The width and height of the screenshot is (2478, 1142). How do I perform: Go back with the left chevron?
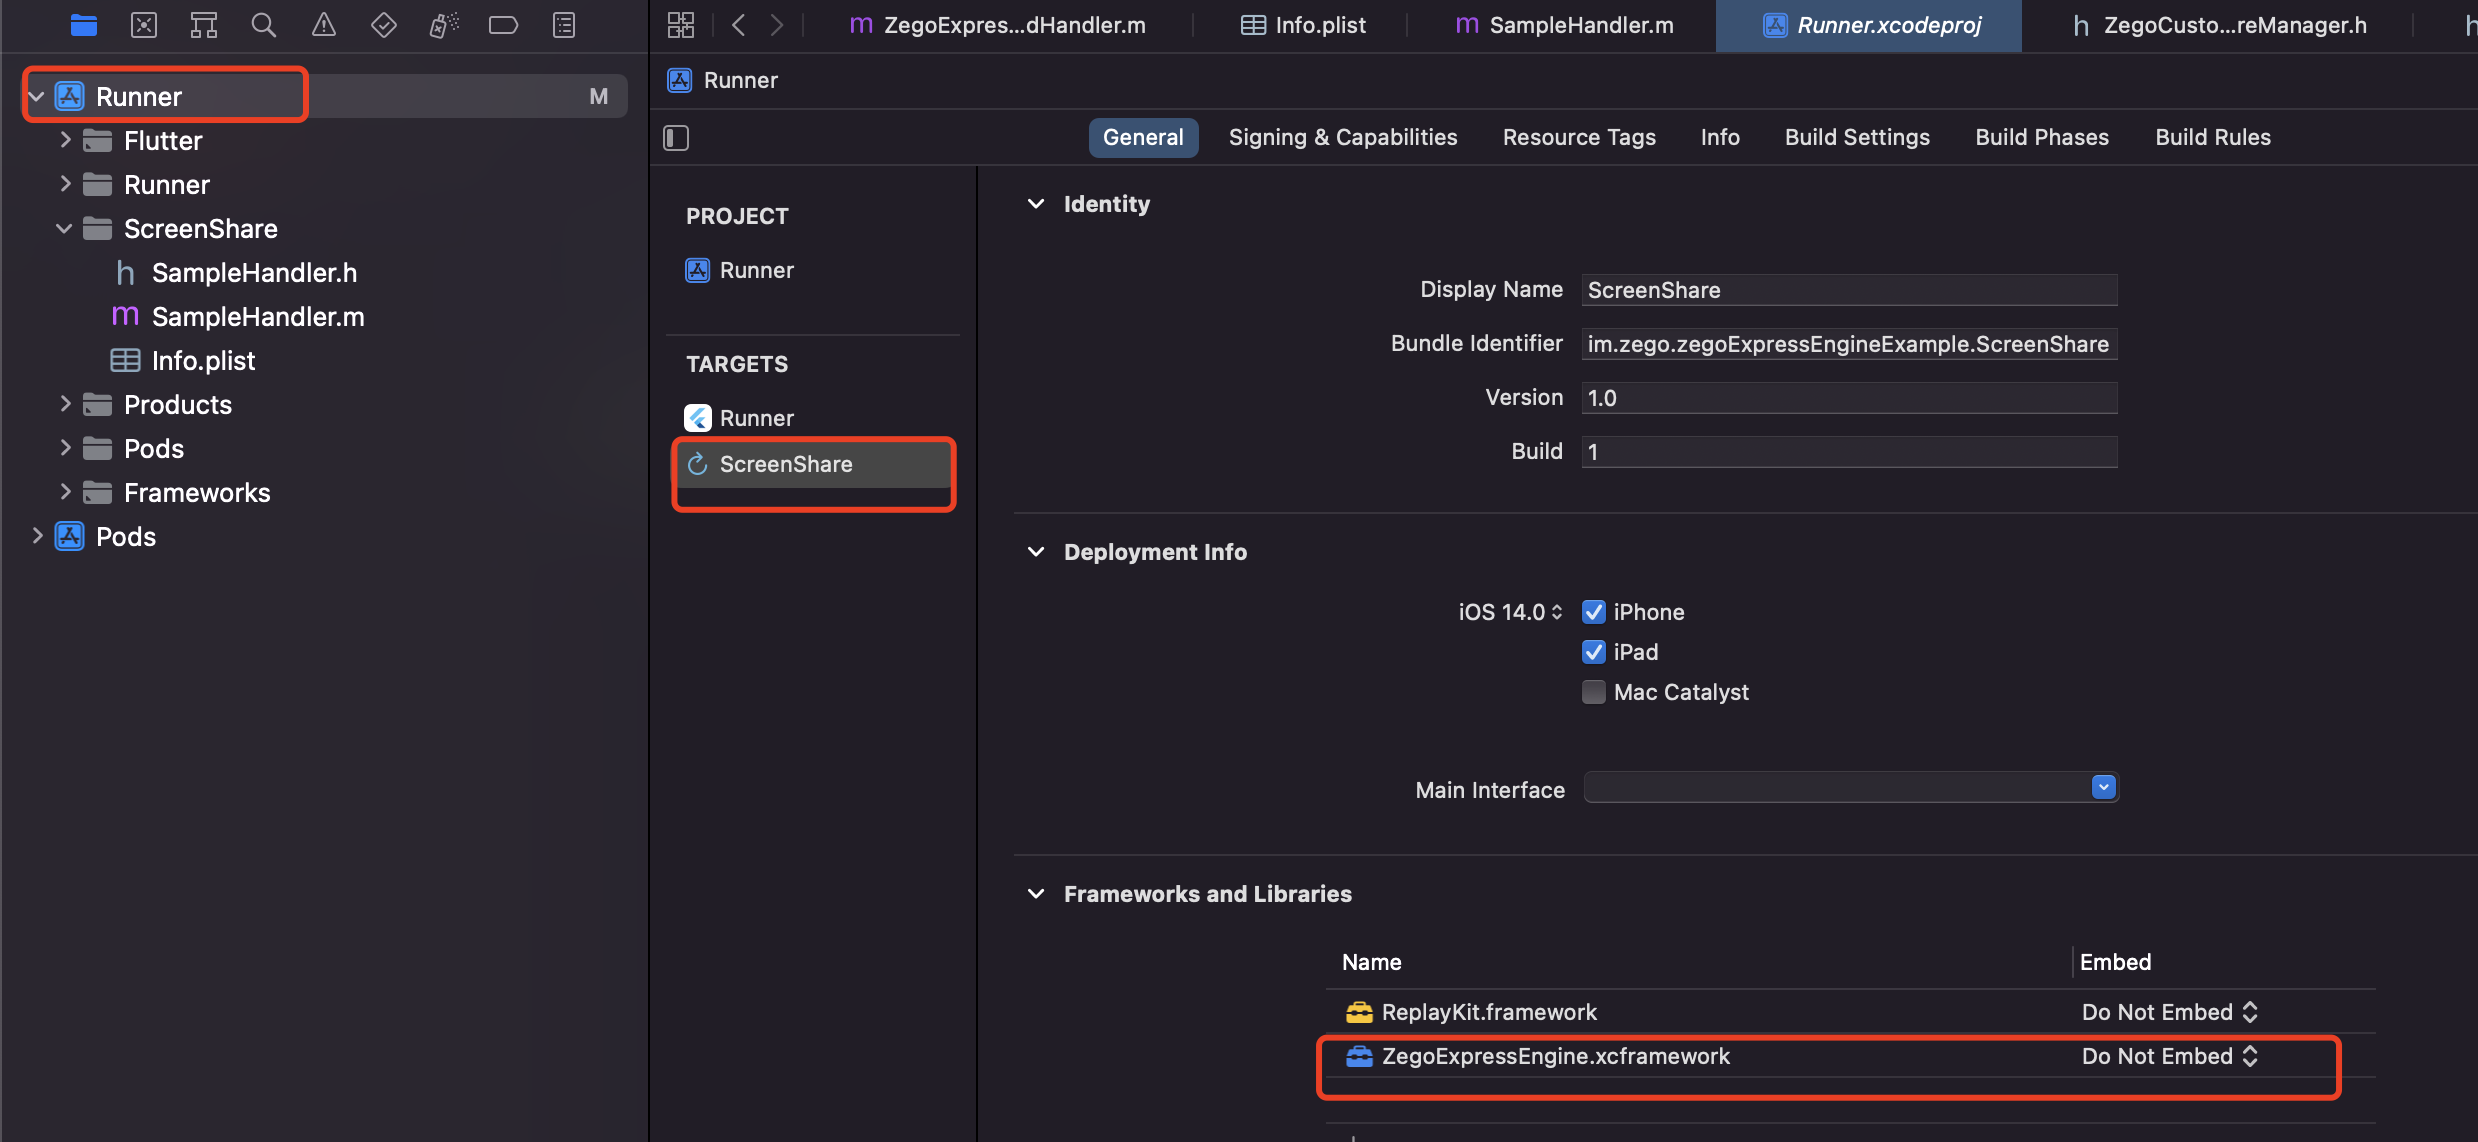coord(739,25)
